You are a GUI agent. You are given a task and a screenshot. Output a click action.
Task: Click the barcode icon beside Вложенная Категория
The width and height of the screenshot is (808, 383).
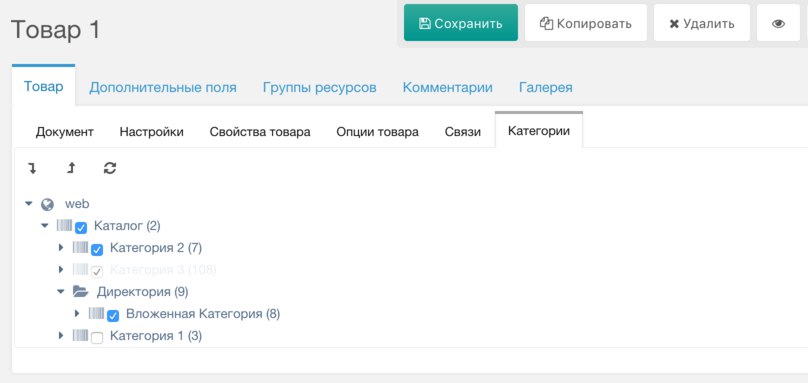click(x=96, y=313)
